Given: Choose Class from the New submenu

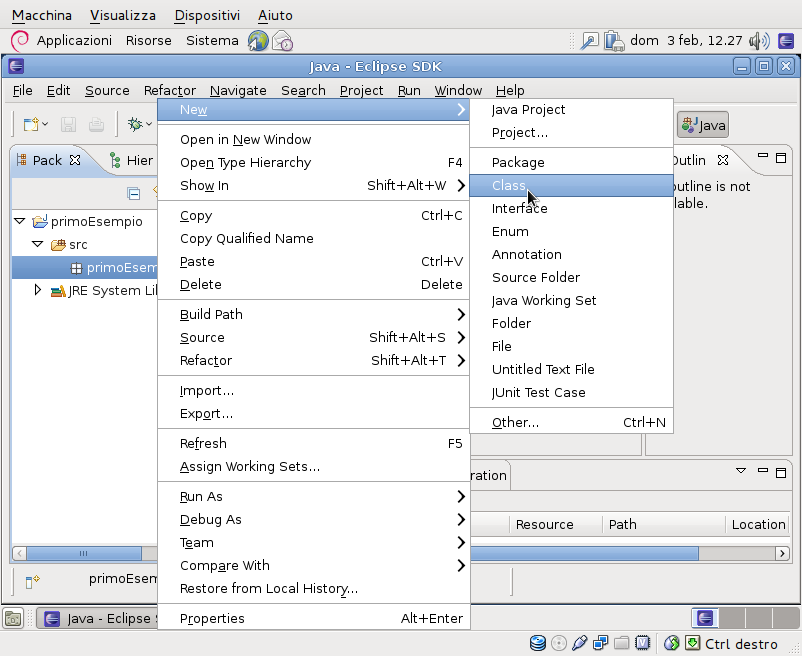Looking at the screenshot, I should click(571, 185).
